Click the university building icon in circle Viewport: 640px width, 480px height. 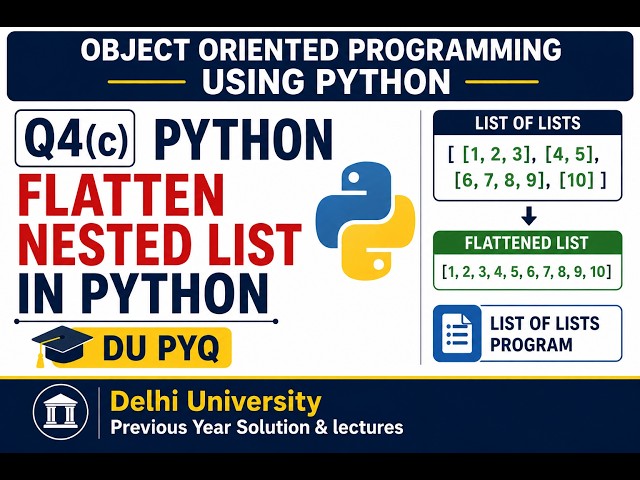pyautogui.click(x=60, y=412)
